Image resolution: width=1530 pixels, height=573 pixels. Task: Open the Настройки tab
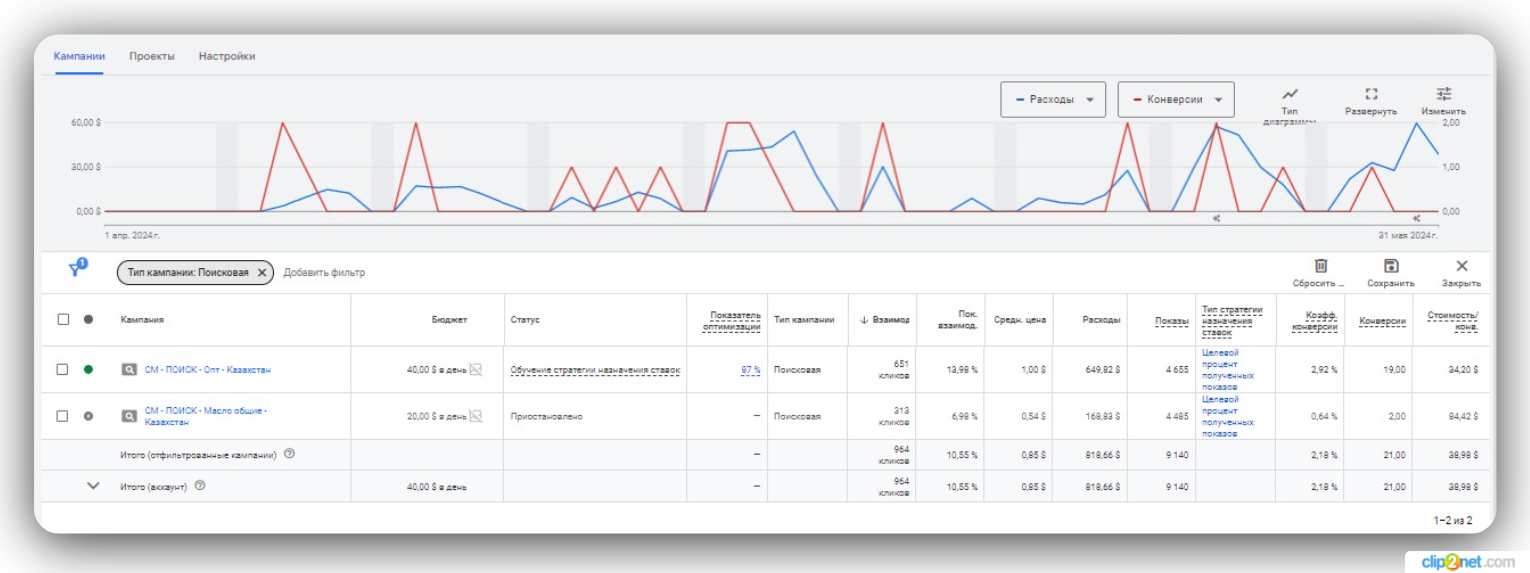[x=227, y=56]
